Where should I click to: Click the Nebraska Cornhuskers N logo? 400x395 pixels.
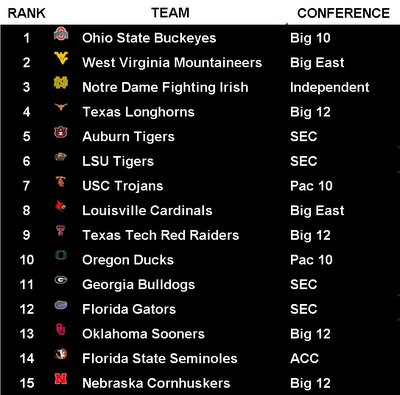61,379
